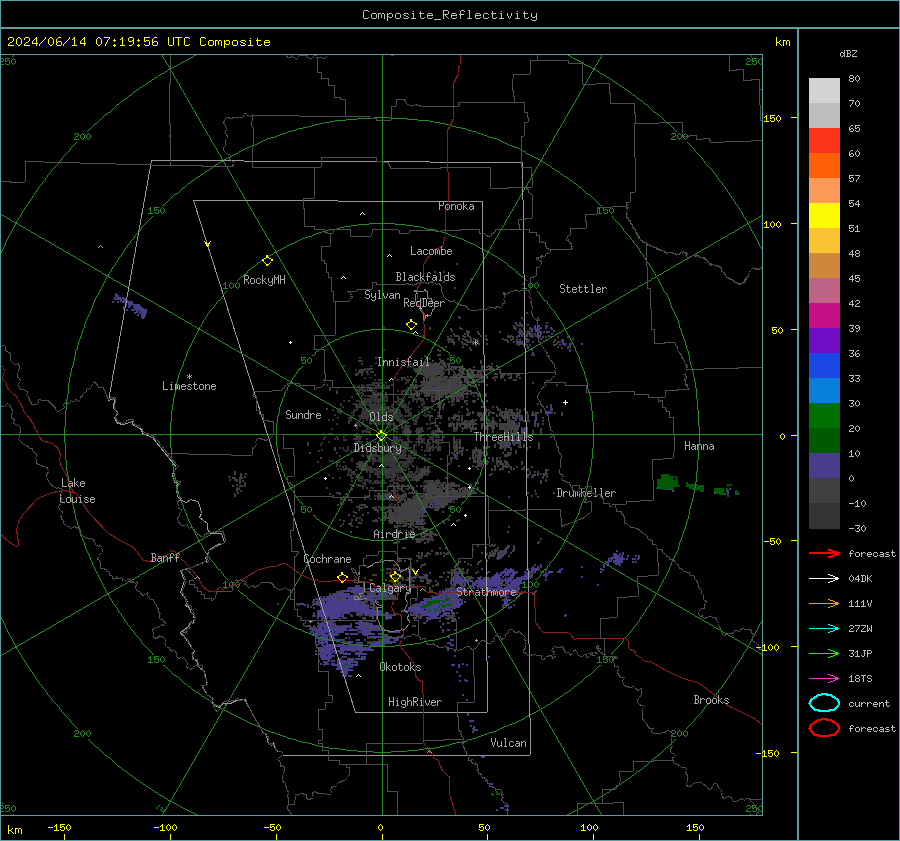Click the Didsbury city label
The image size is (900, 841).
pos(378,448)
